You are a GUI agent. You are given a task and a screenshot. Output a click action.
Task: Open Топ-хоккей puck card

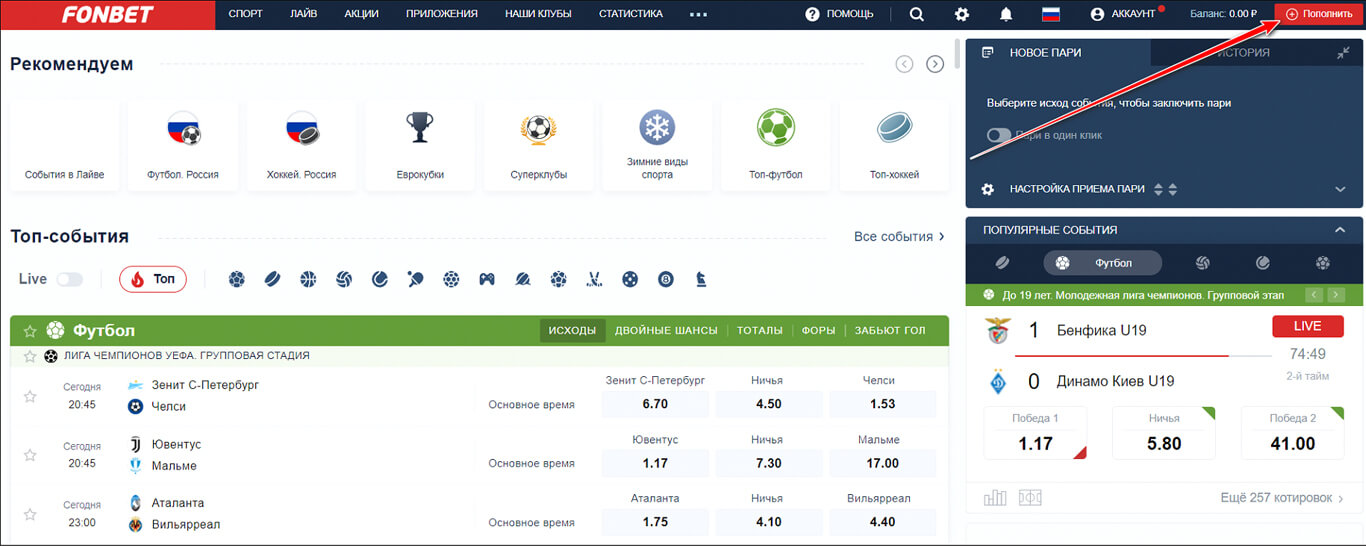coord(894,146)
